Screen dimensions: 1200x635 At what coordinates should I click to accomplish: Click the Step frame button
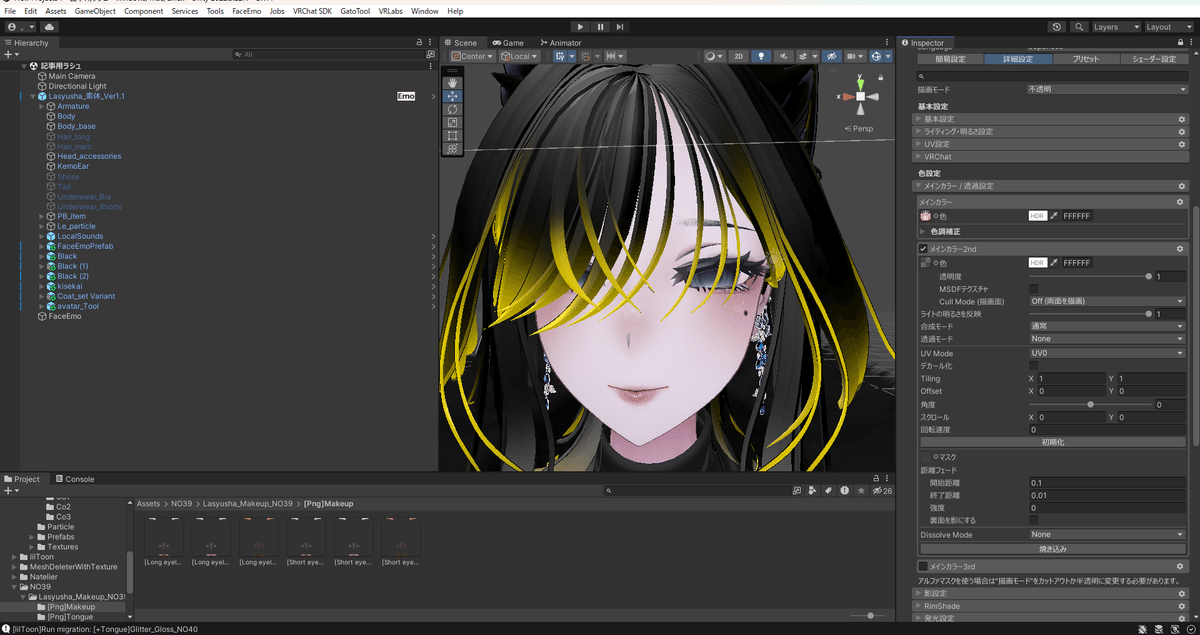pyautogui.click(x=620, y=27)
